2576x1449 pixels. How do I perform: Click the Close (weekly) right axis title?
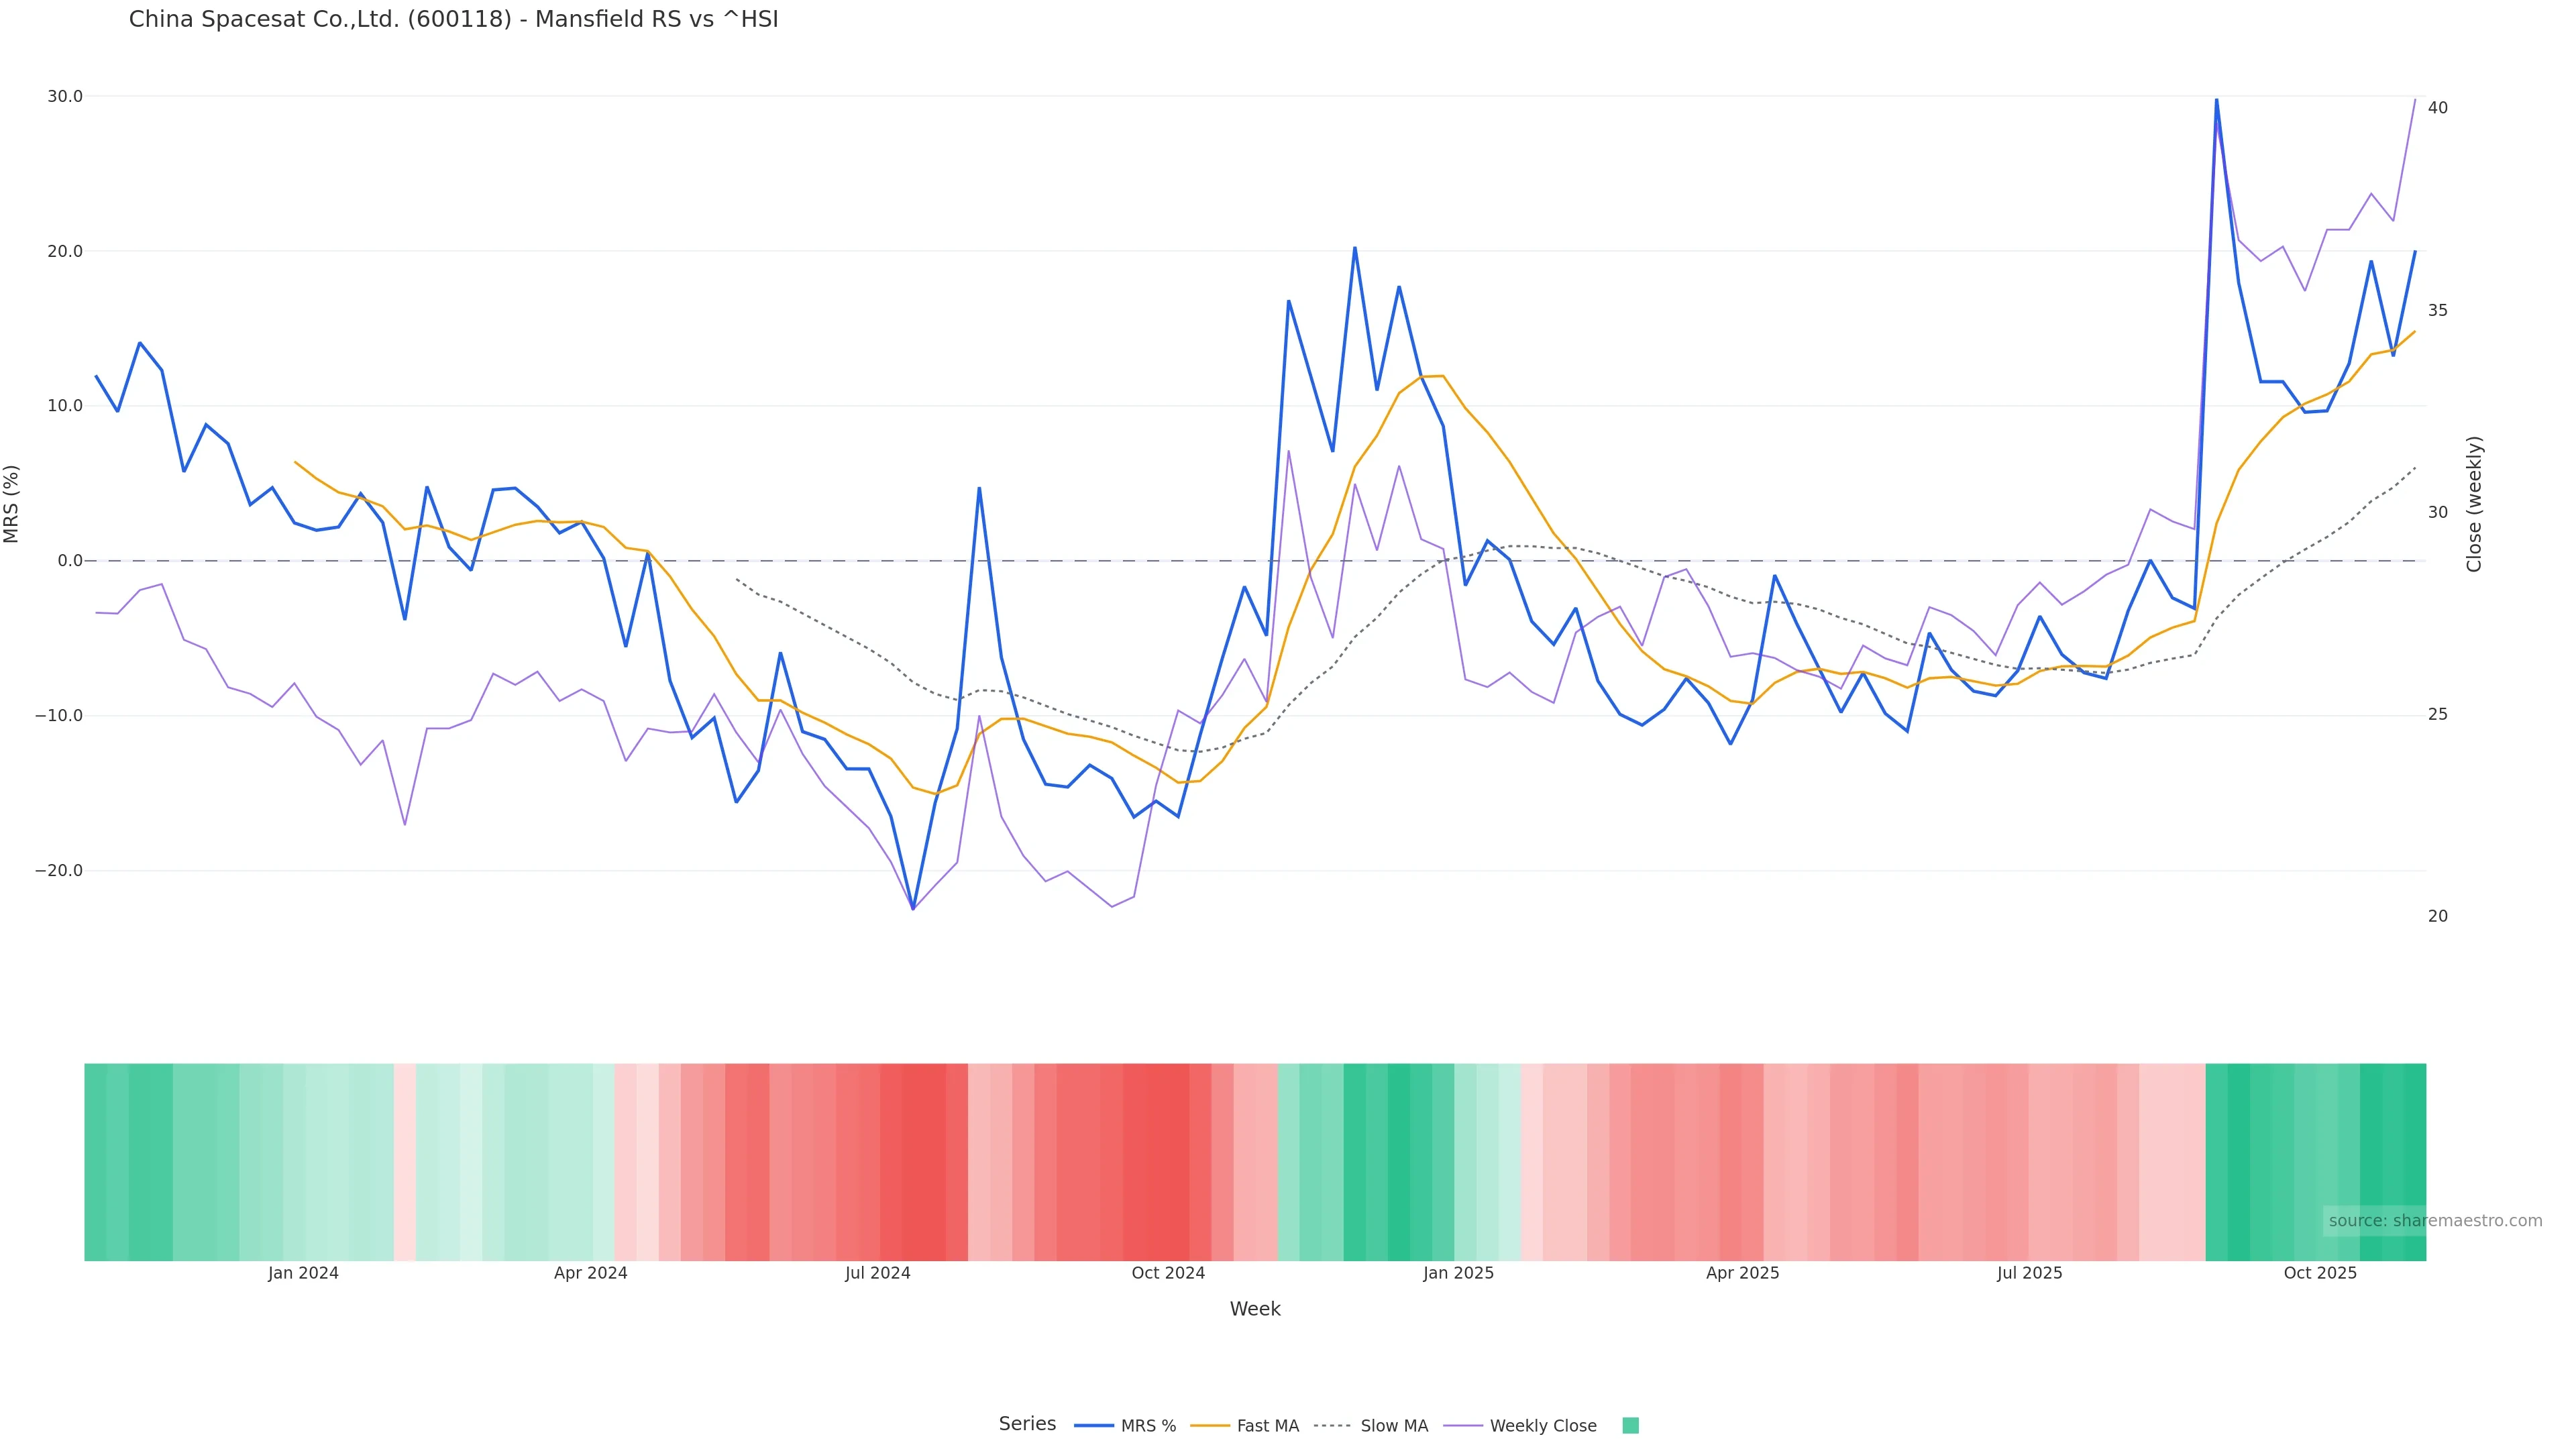point(2474,503)
